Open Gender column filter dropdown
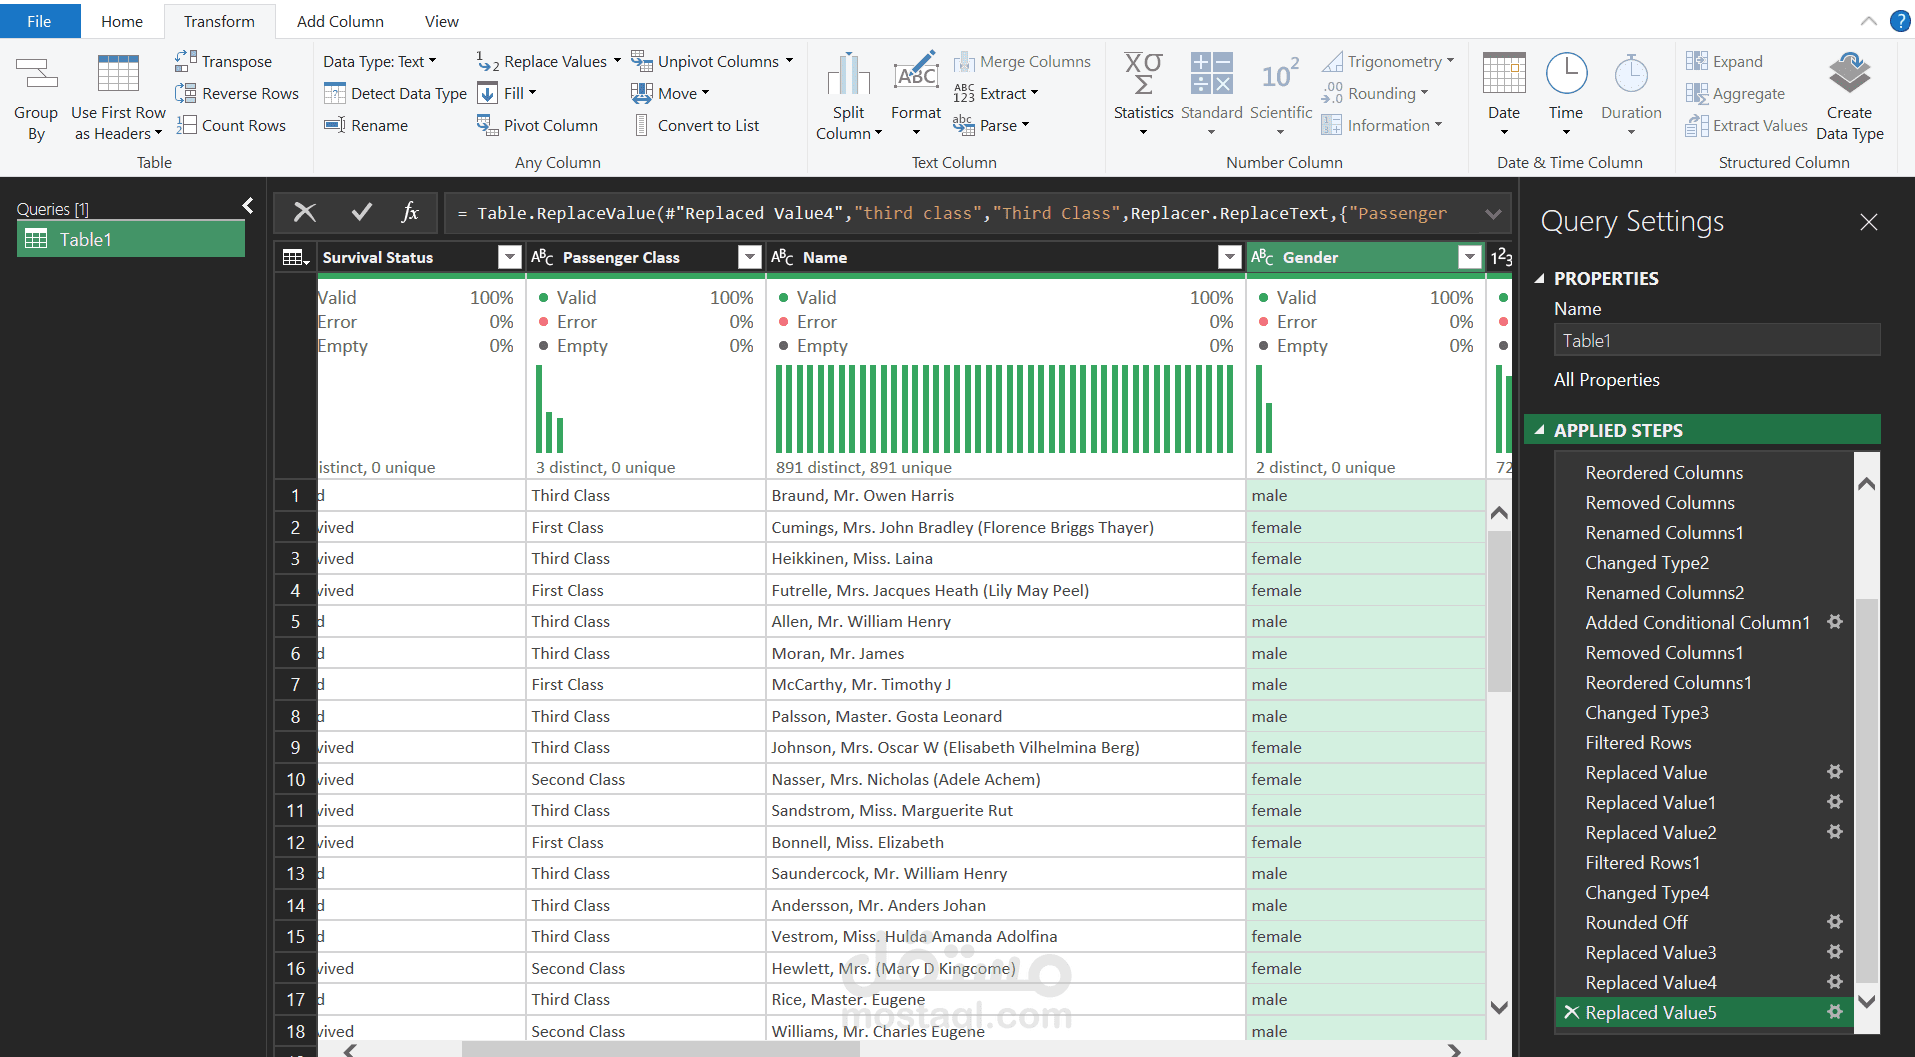The height and width of the screenshot is (1057, 1915). click(x=1470, y=258)
